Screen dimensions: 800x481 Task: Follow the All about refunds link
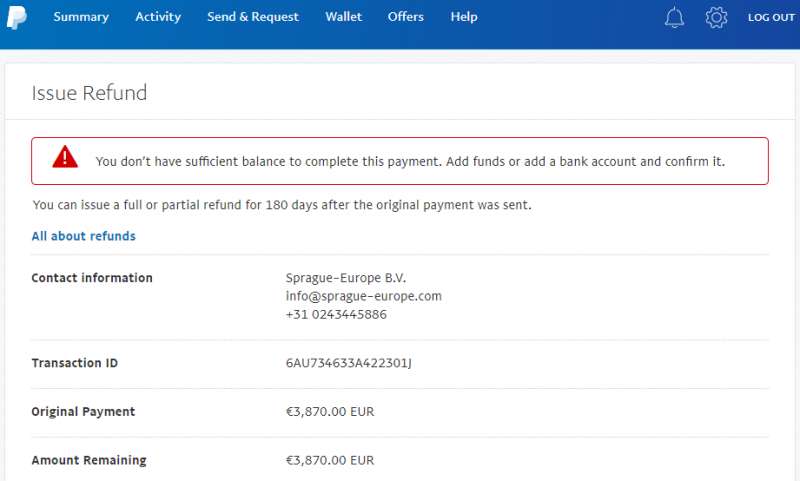(x=84, y=236)
